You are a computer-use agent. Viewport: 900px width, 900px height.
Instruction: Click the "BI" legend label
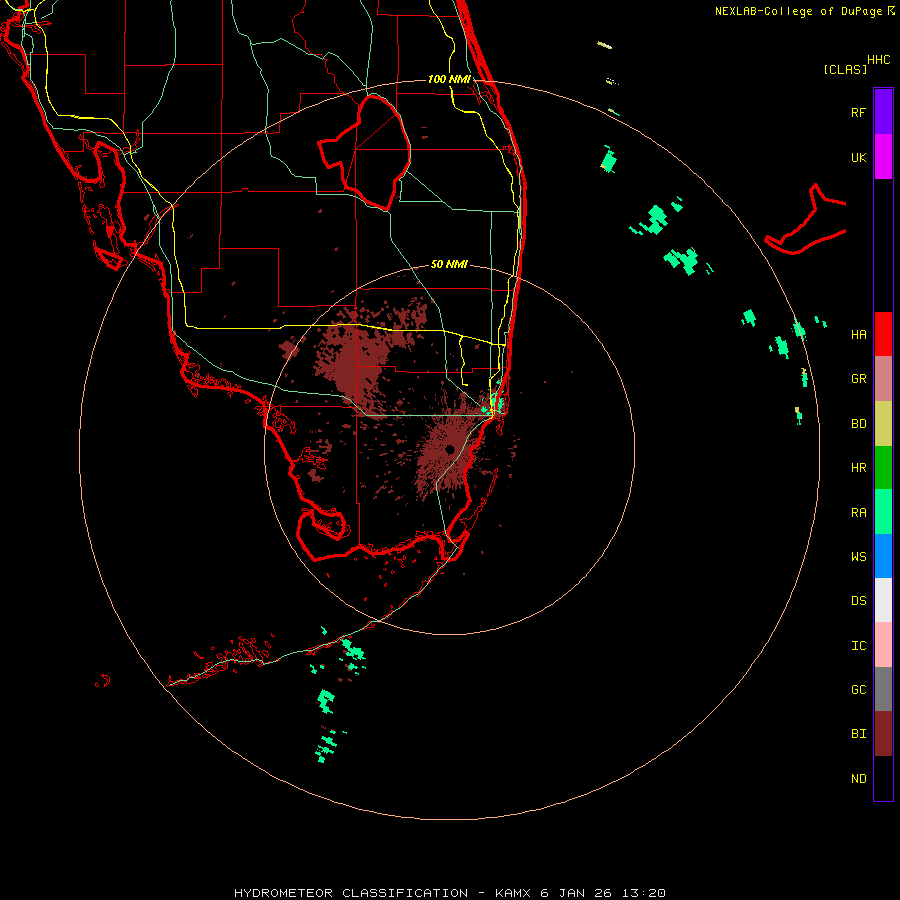click(858, 734)
